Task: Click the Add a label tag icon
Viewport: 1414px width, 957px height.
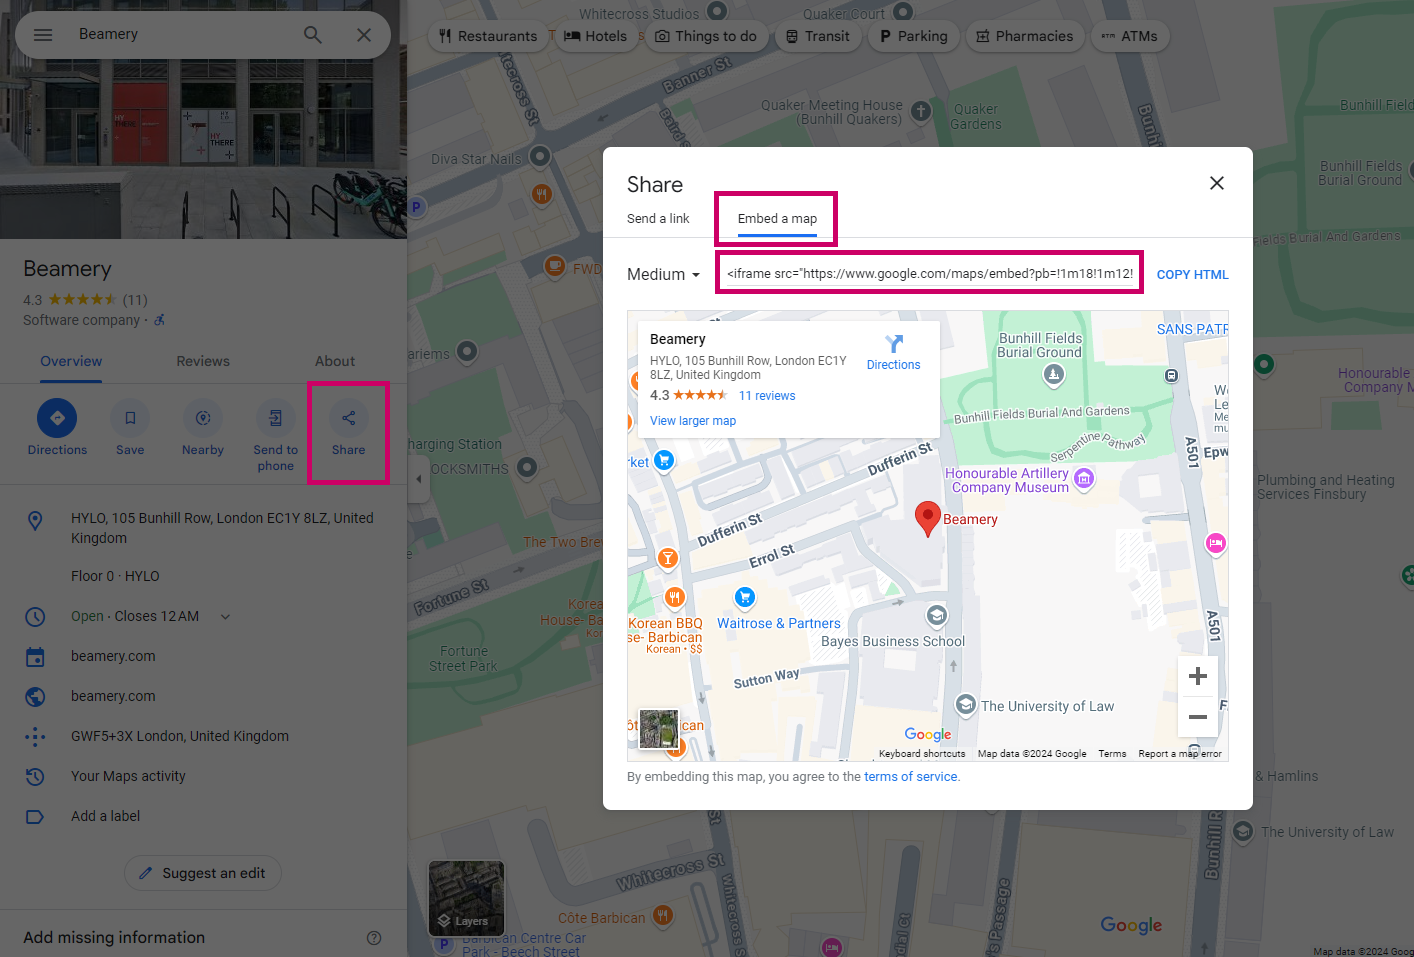Action: tap(35, 817)
